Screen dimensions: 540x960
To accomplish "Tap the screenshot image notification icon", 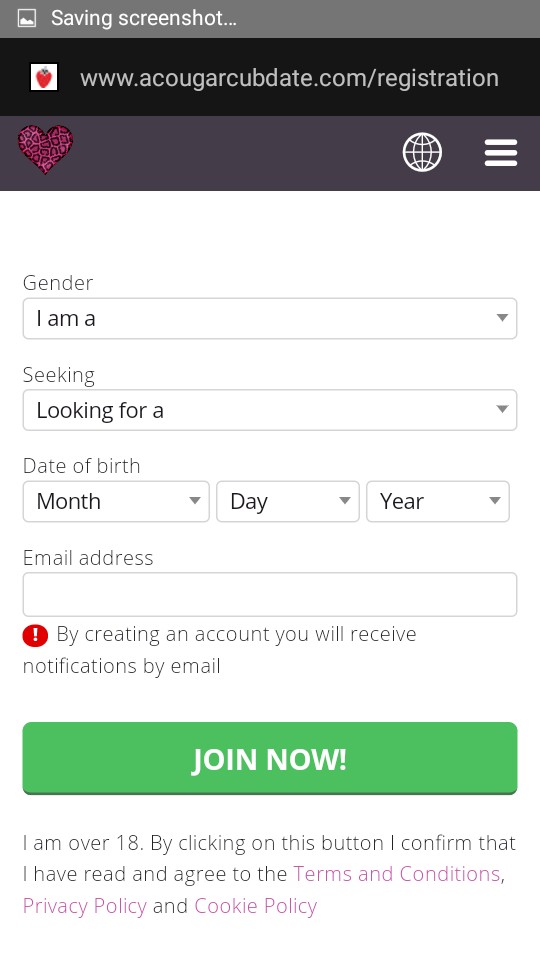I will coord(26,18).
